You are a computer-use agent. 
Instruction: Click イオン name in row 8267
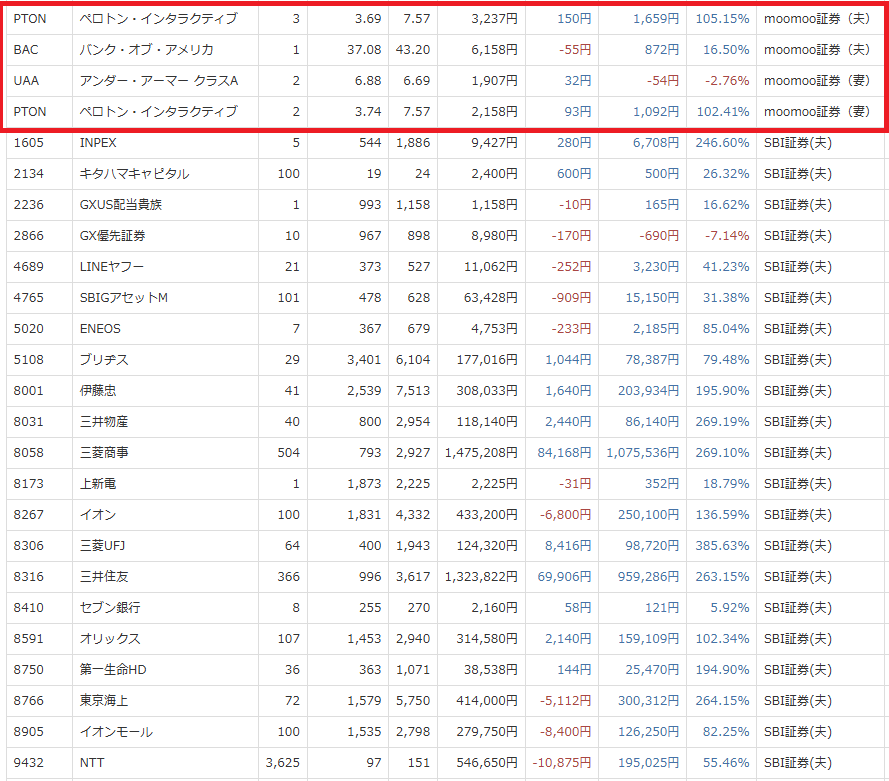(x=98, y=515)
